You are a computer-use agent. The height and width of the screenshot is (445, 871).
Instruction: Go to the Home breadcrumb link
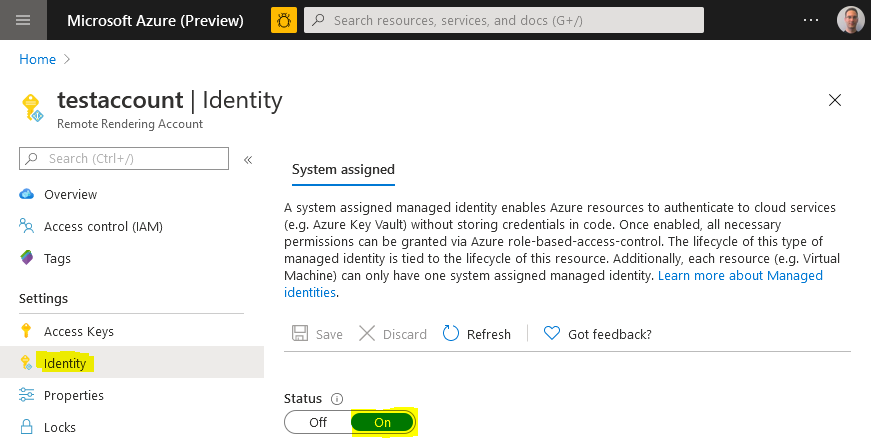pos(38,60)
